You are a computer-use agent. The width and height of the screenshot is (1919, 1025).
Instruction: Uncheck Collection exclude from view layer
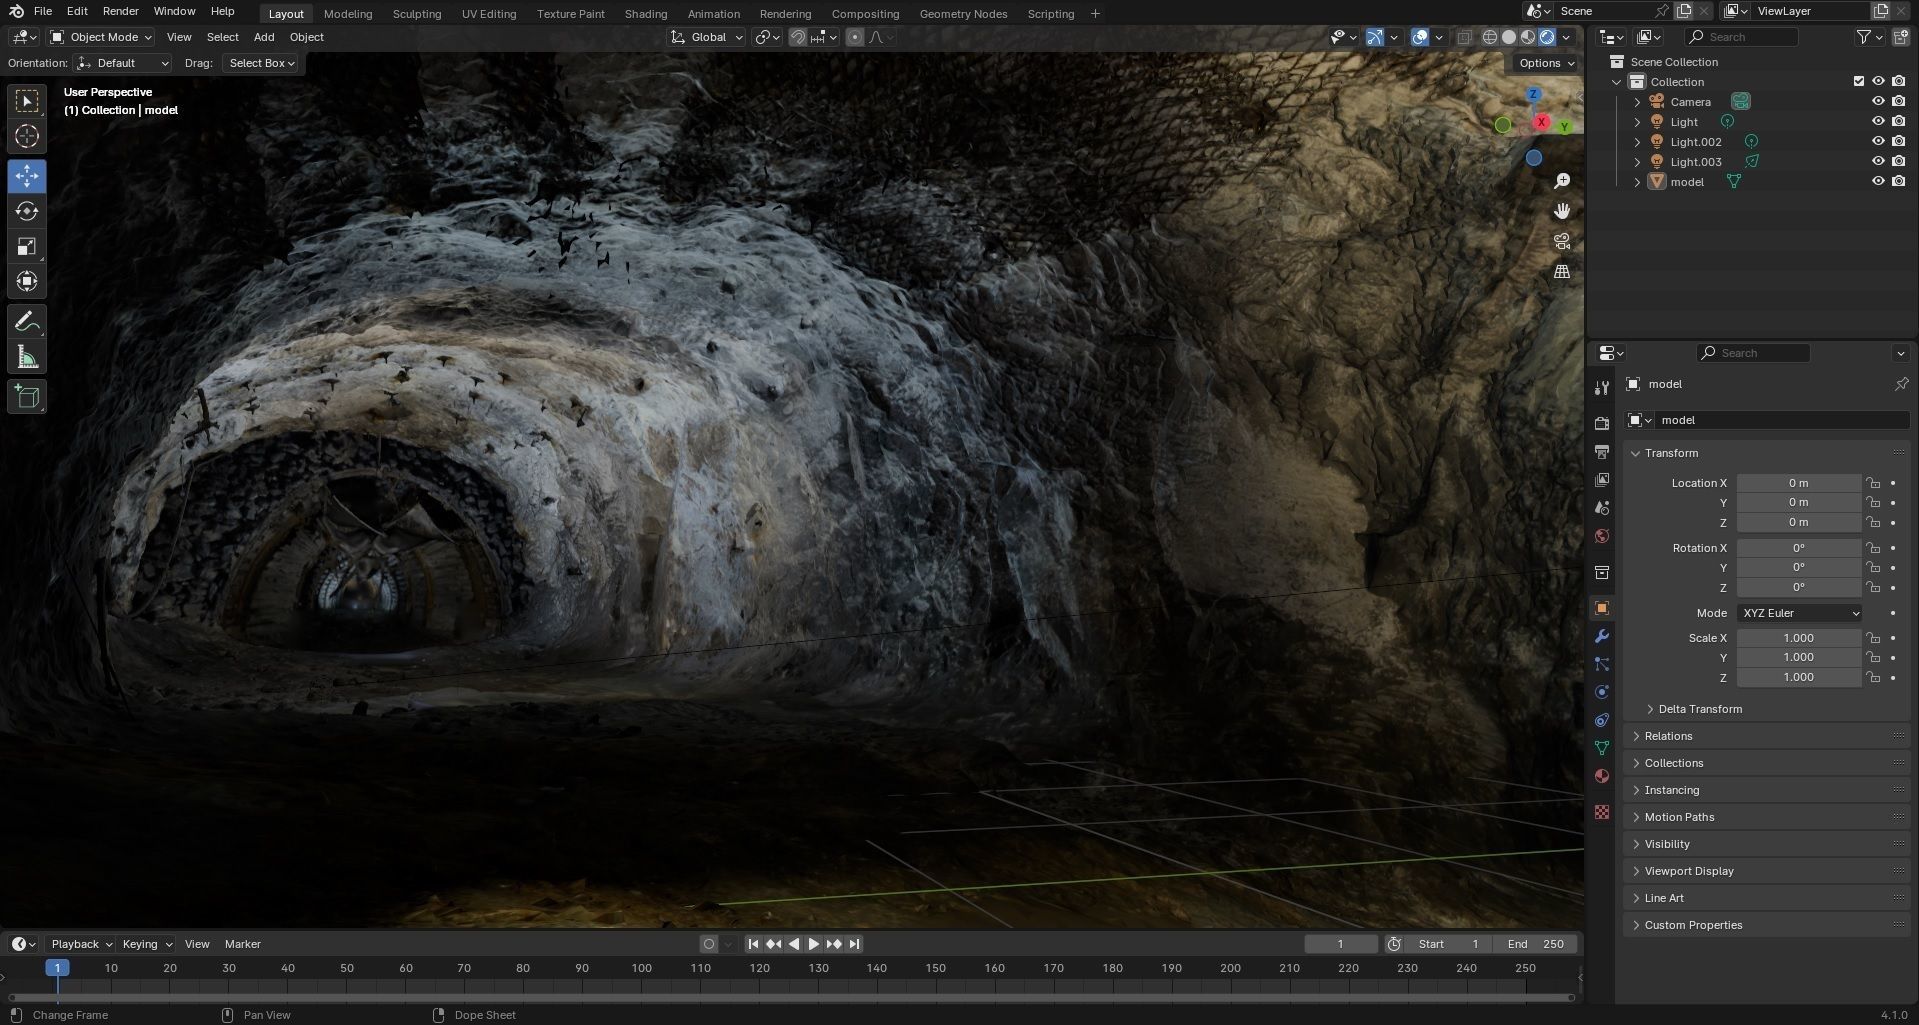point(1859,81)
